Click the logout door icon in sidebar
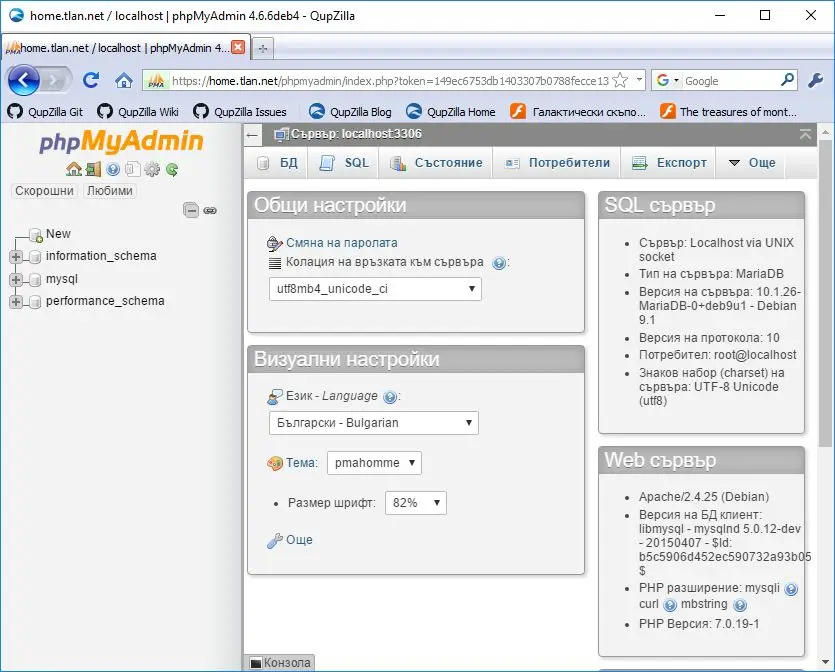Image resolution: width=835 pixels, height=672 pixels. pos(93,169)
